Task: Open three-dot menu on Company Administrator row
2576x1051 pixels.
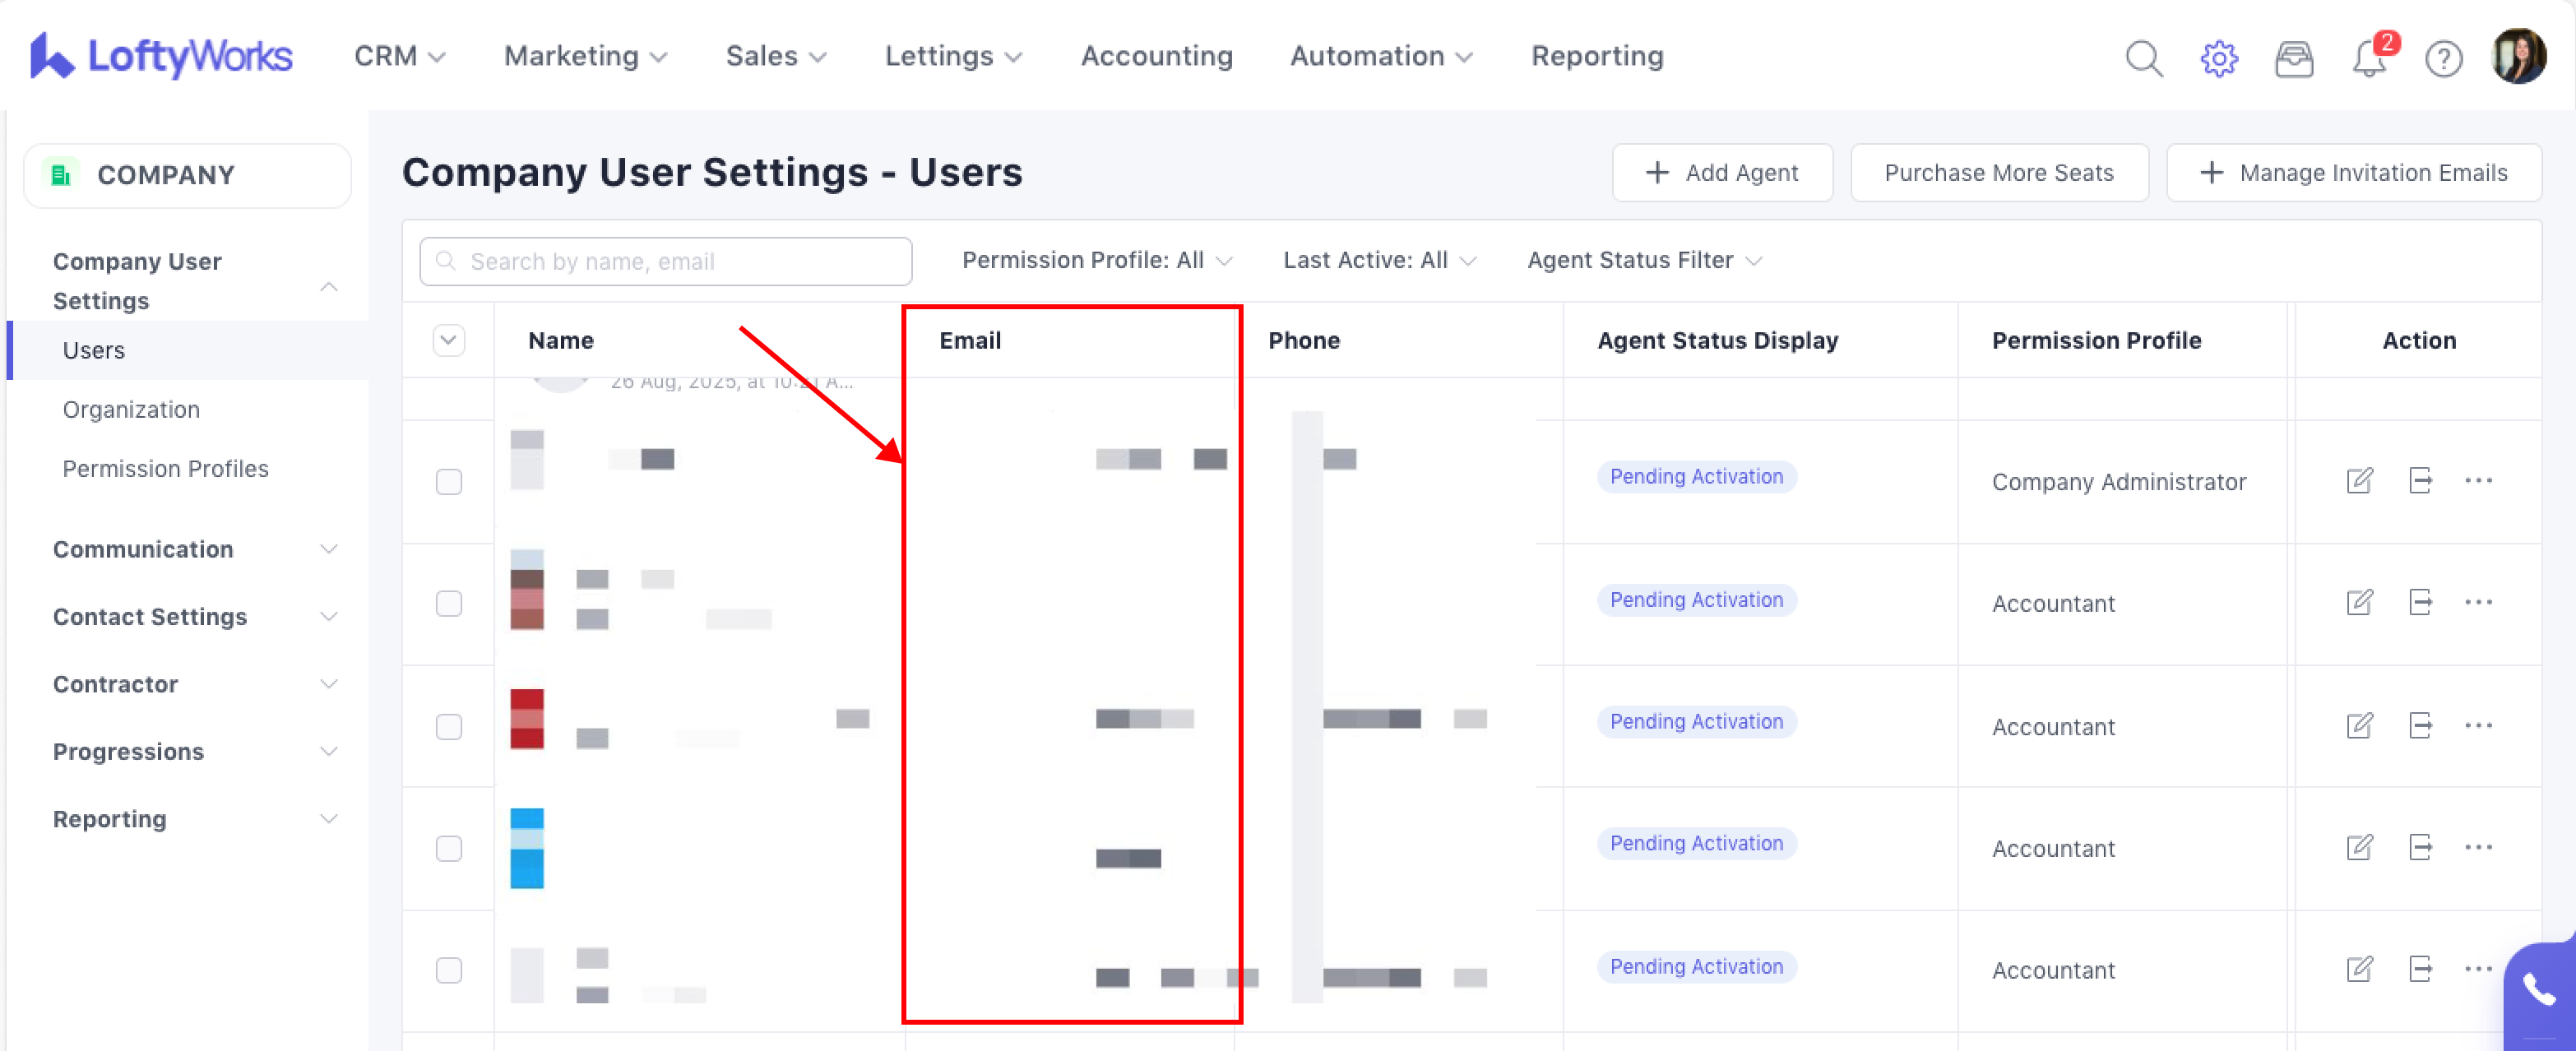Action: [2478, 481]
